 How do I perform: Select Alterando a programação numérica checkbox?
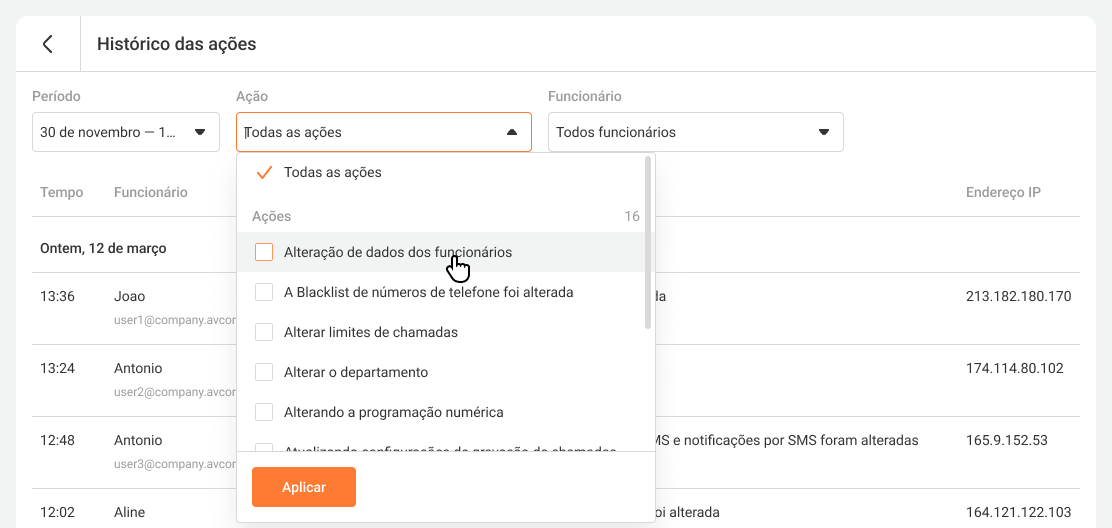coord(264,412)
